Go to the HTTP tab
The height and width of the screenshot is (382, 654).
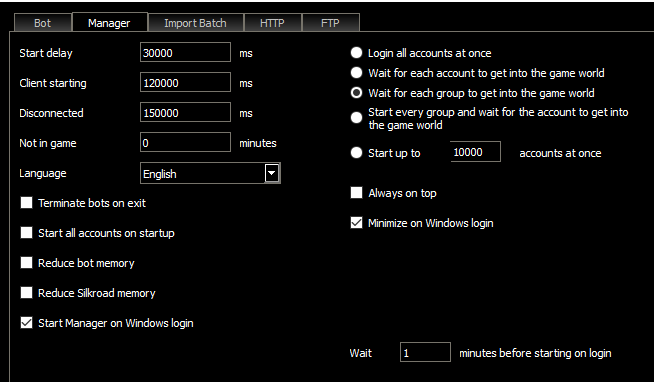coord(272,23)
